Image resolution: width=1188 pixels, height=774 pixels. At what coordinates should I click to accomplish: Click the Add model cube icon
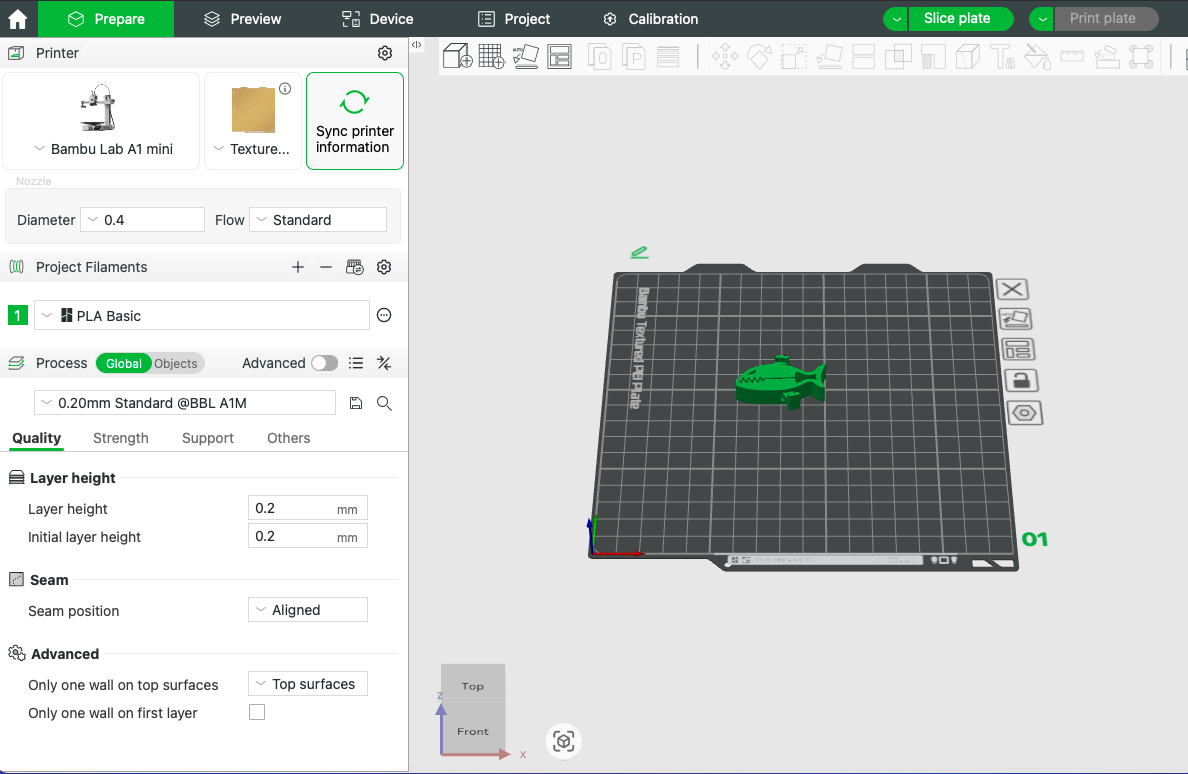(457, 56)
